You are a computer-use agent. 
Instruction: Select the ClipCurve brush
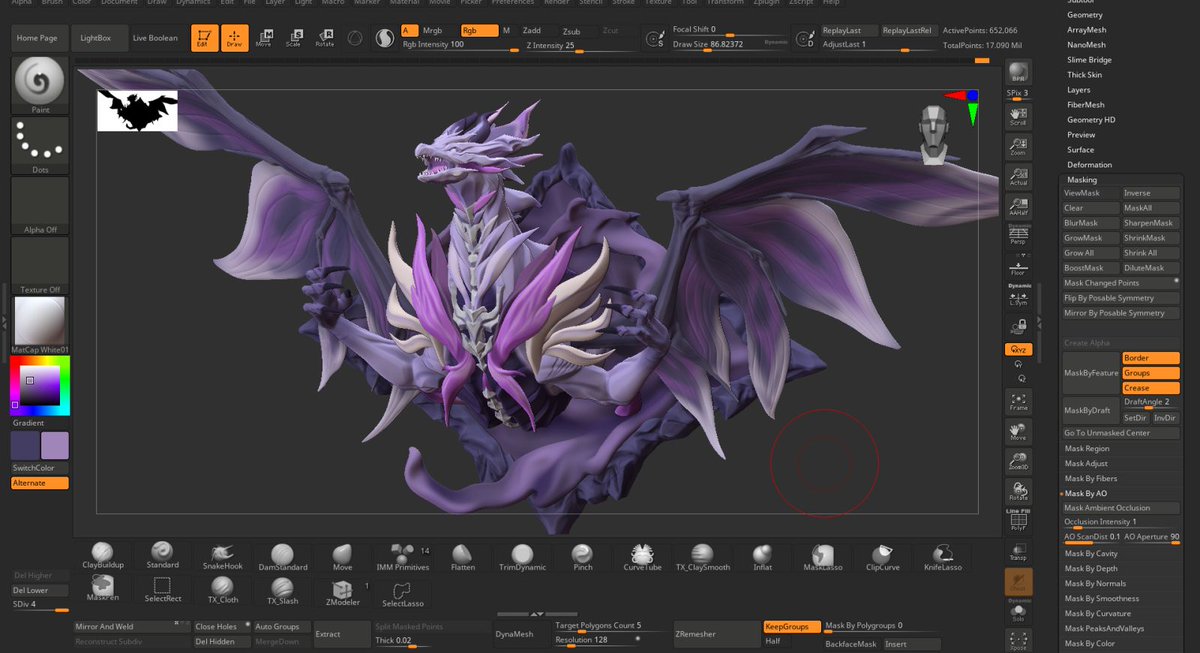(882, 556)
